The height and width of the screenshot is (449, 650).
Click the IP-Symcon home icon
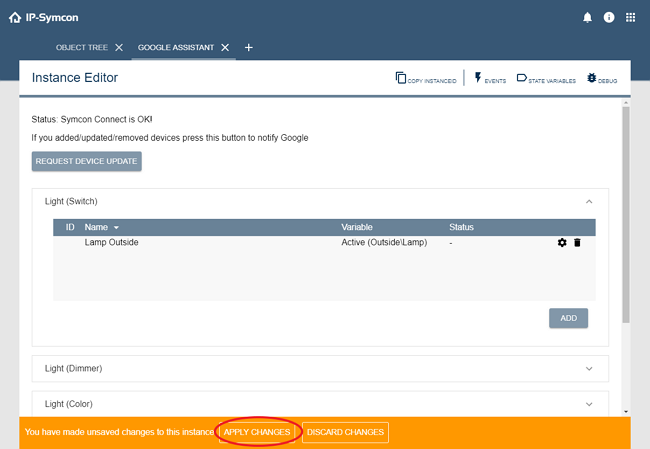(x=14, y=17)
